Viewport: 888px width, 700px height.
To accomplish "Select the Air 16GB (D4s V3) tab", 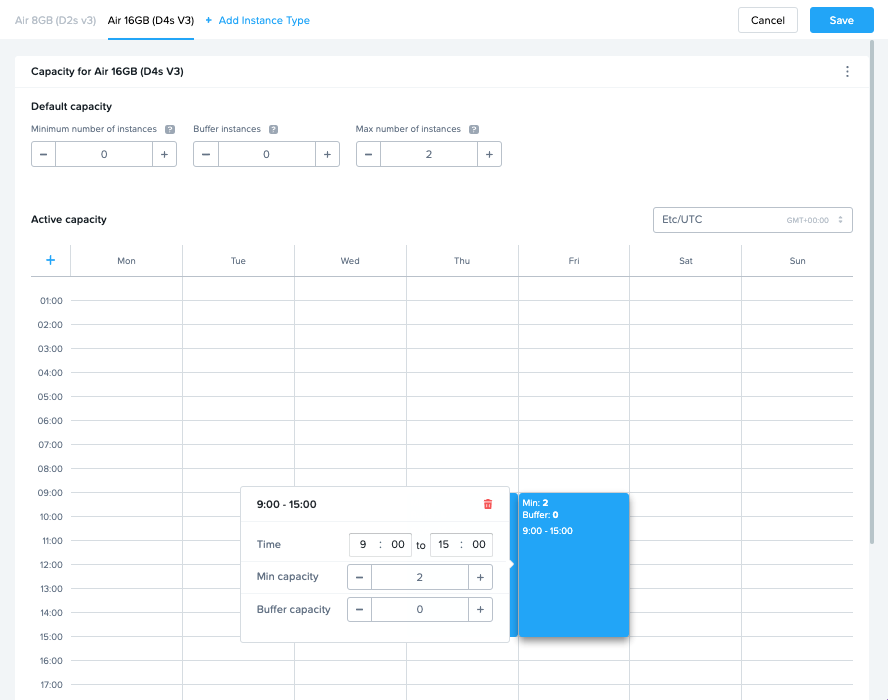I will pyautogui.click(x=151, y=20).
